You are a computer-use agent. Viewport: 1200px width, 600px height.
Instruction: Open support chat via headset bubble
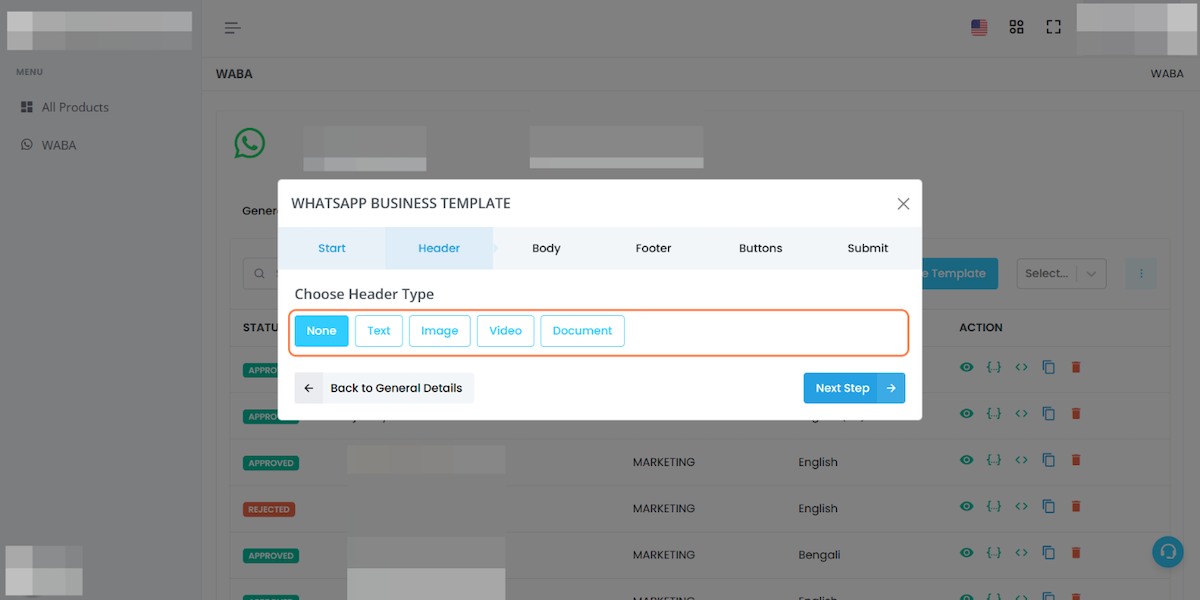tap(1167, 552)
